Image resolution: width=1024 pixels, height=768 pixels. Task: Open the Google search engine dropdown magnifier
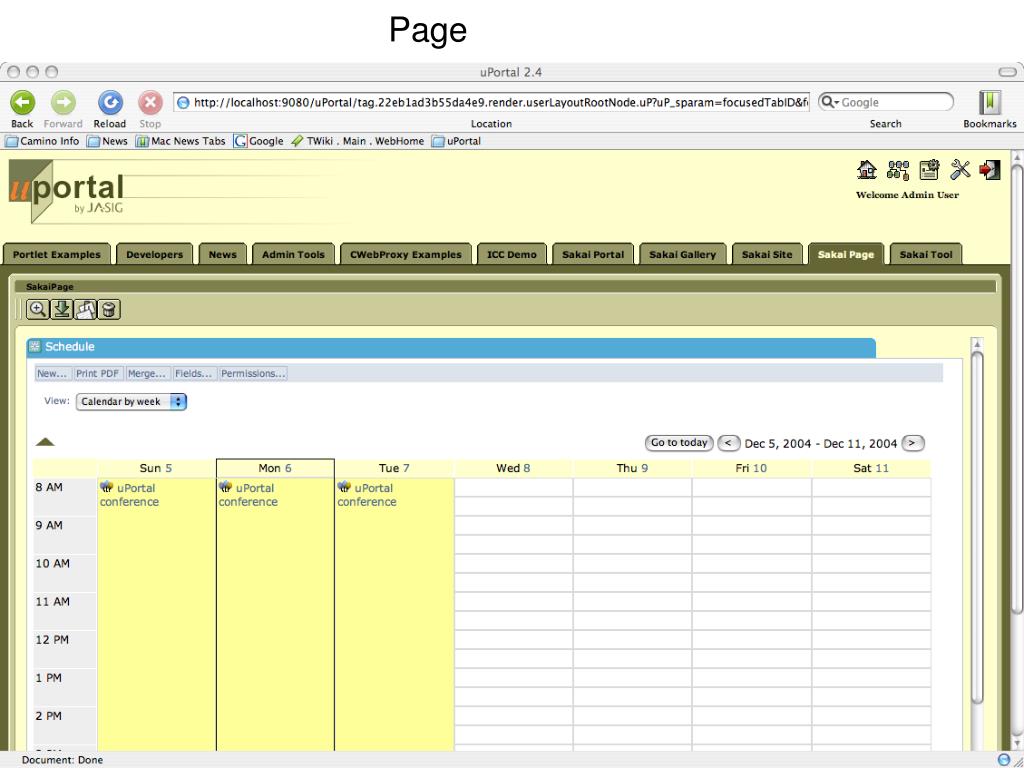point(829,102)
